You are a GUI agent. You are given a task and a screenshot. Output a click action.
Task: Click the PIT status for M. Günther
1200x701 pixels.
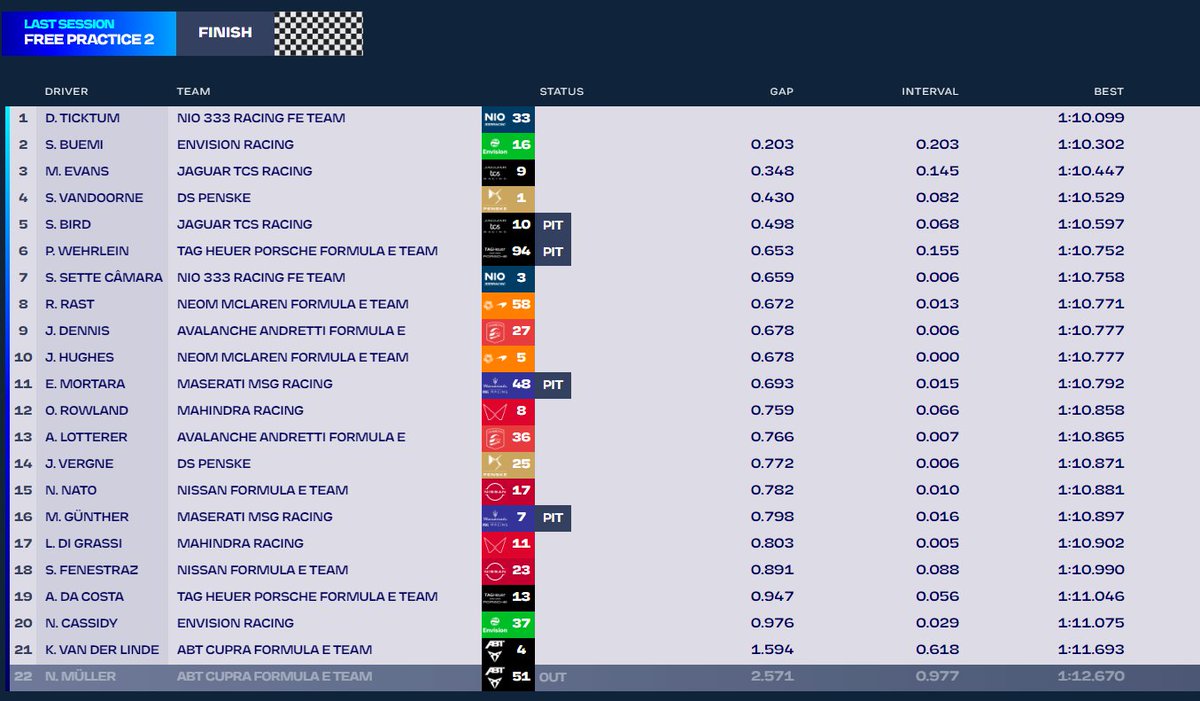[x=553, y=517]
